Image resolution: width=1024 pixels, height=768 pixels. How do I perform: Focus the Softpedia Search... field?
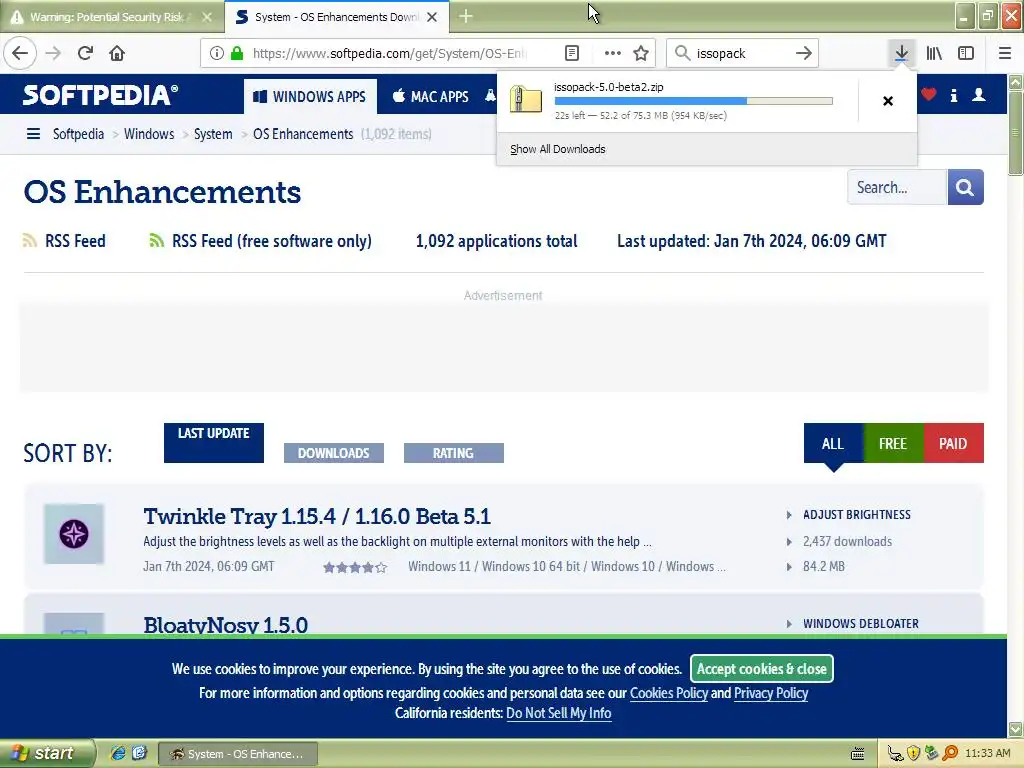pos(897,187)
